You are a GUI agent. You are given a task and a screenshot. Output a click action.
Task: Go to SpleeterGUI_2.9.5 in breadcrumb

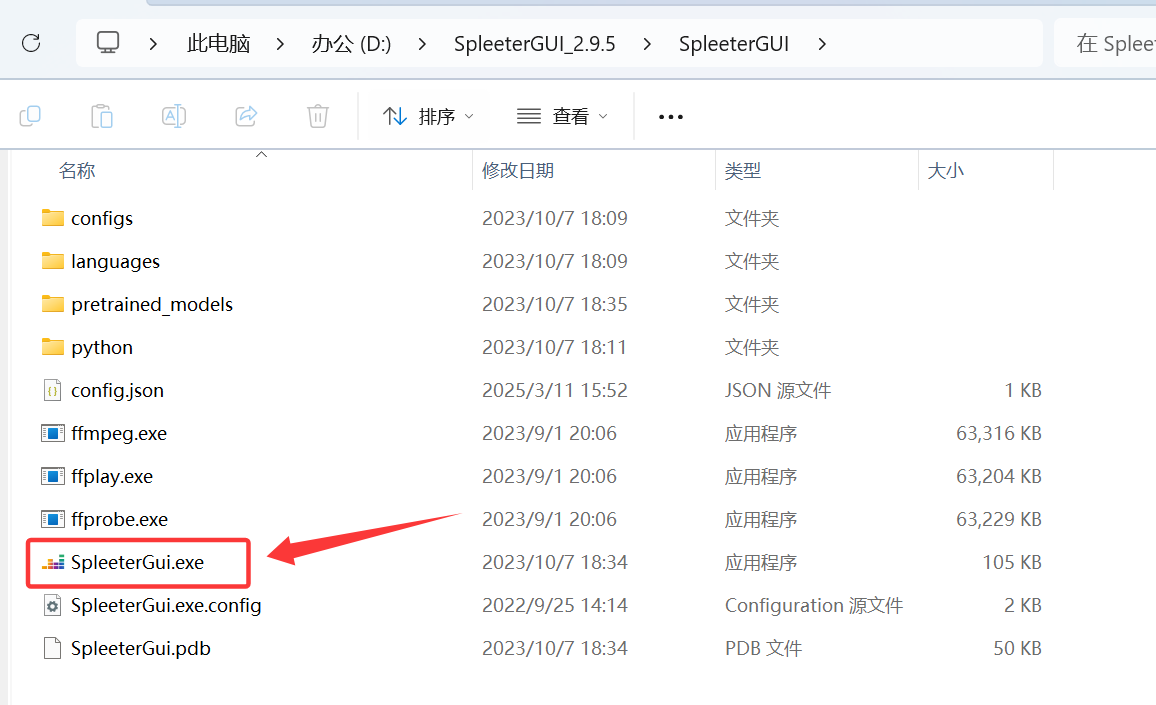pos(535,44)
